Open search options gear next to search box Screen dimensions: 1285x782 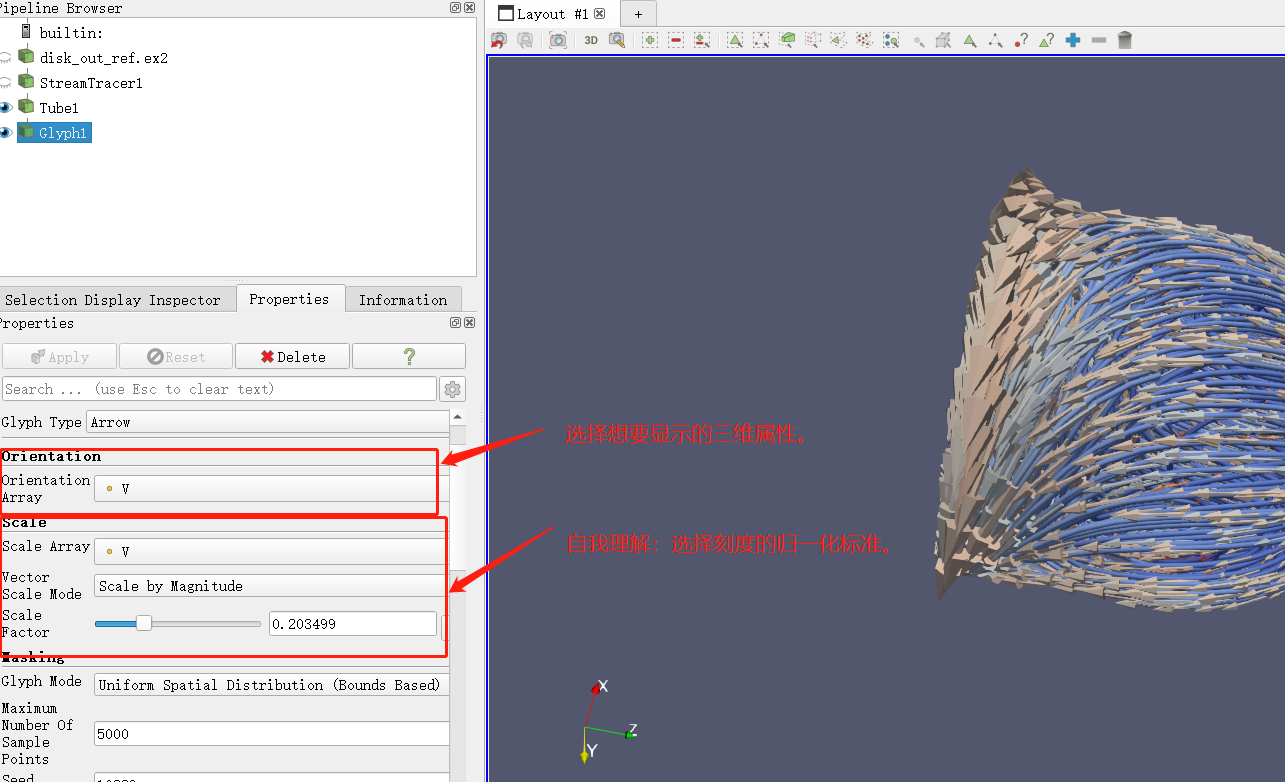pyautogui.click(x=452, y=389)
